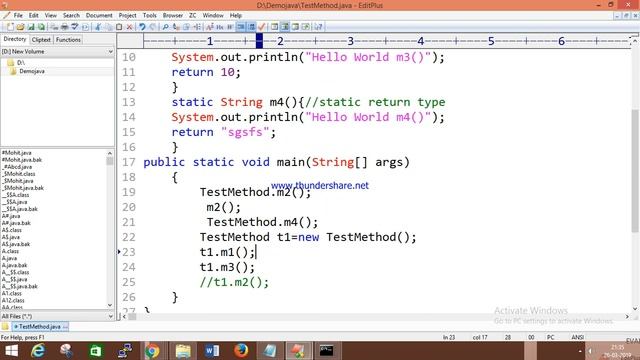Open the Search menu
The image size is (640, 360).
(x=71, y=16)
